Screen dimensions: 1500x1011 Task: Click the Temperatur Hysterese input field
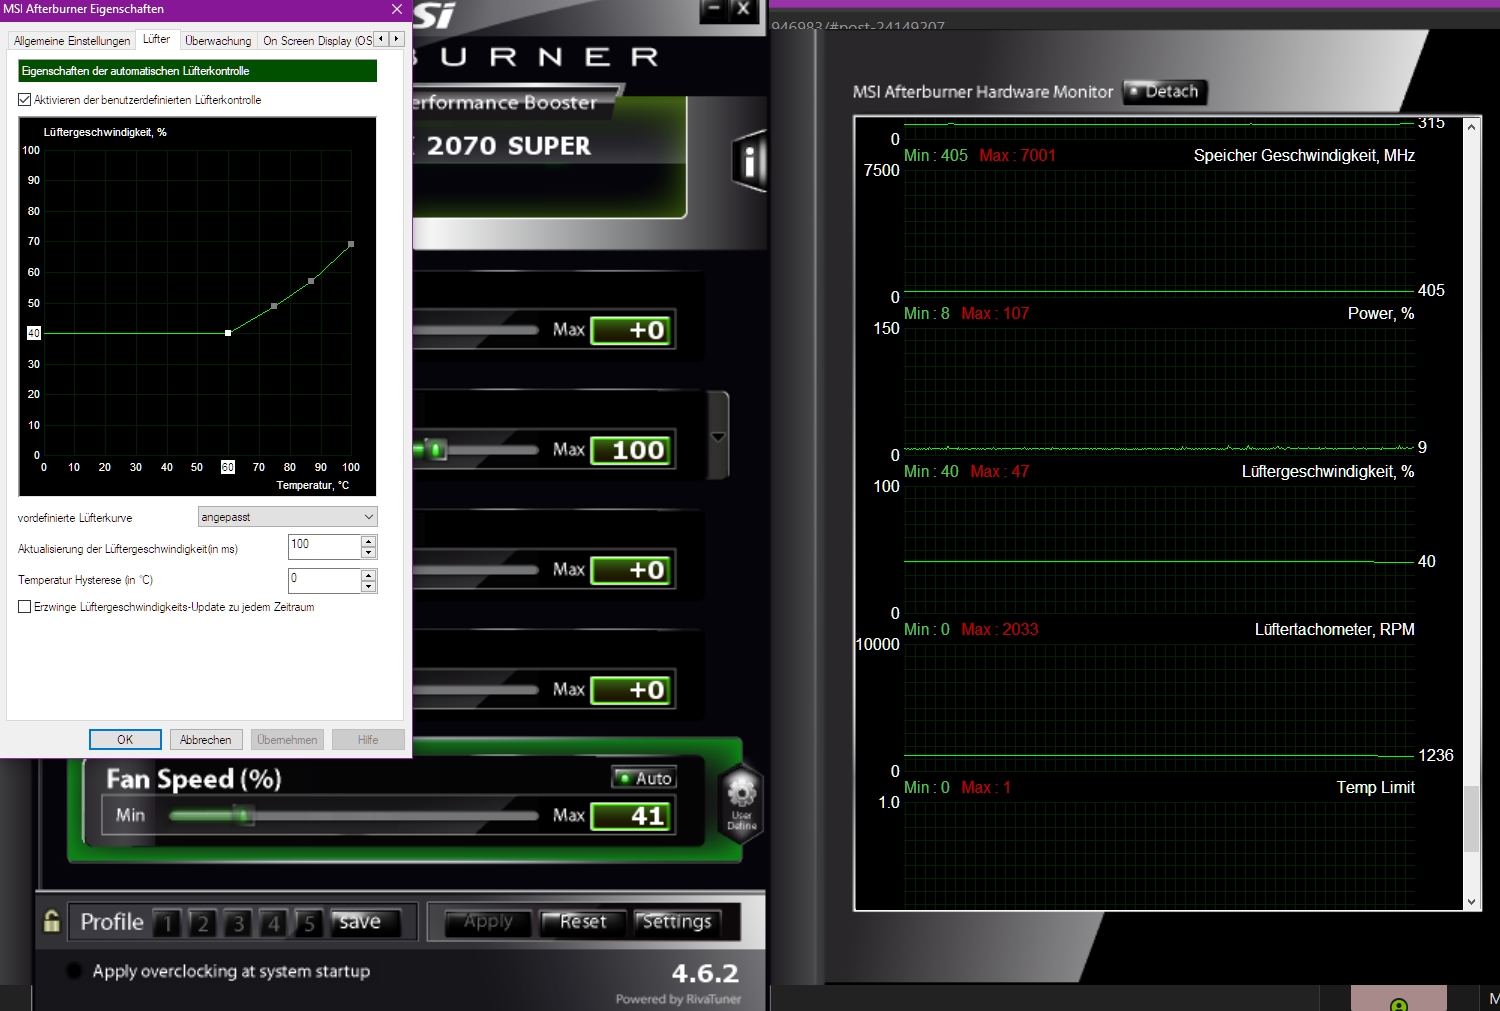324,581
